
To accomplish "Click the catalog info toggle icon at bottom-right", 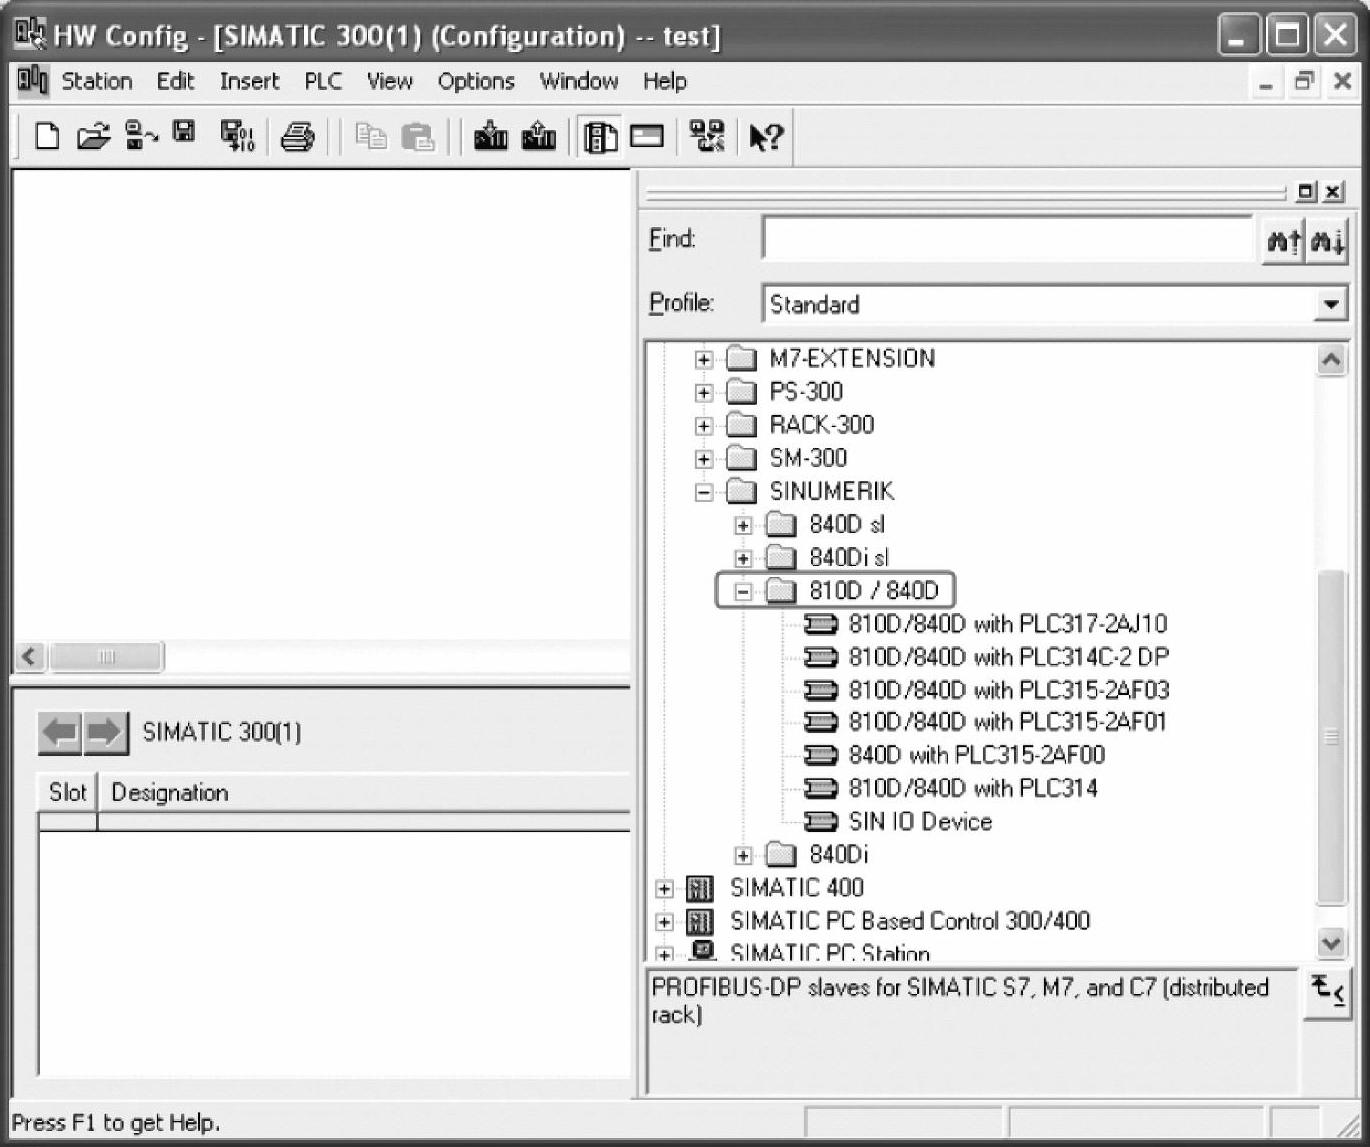I will (x=1327, y=992).
